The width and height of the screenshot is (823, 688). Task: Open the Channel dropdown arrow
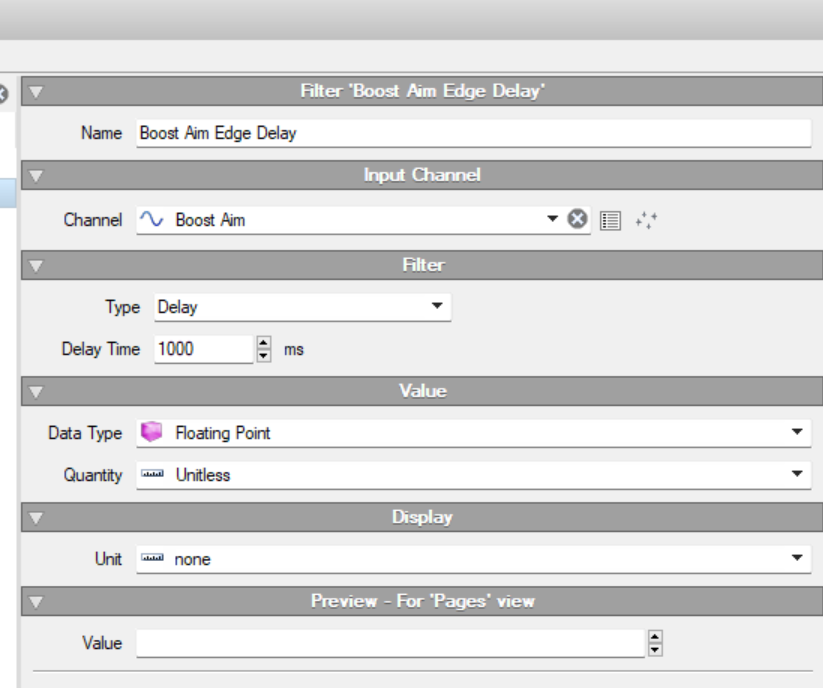tap(552, 220)
